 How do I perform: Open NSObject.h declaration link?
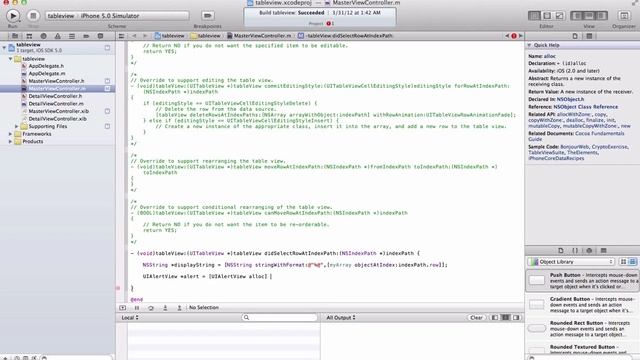point(570,99)
